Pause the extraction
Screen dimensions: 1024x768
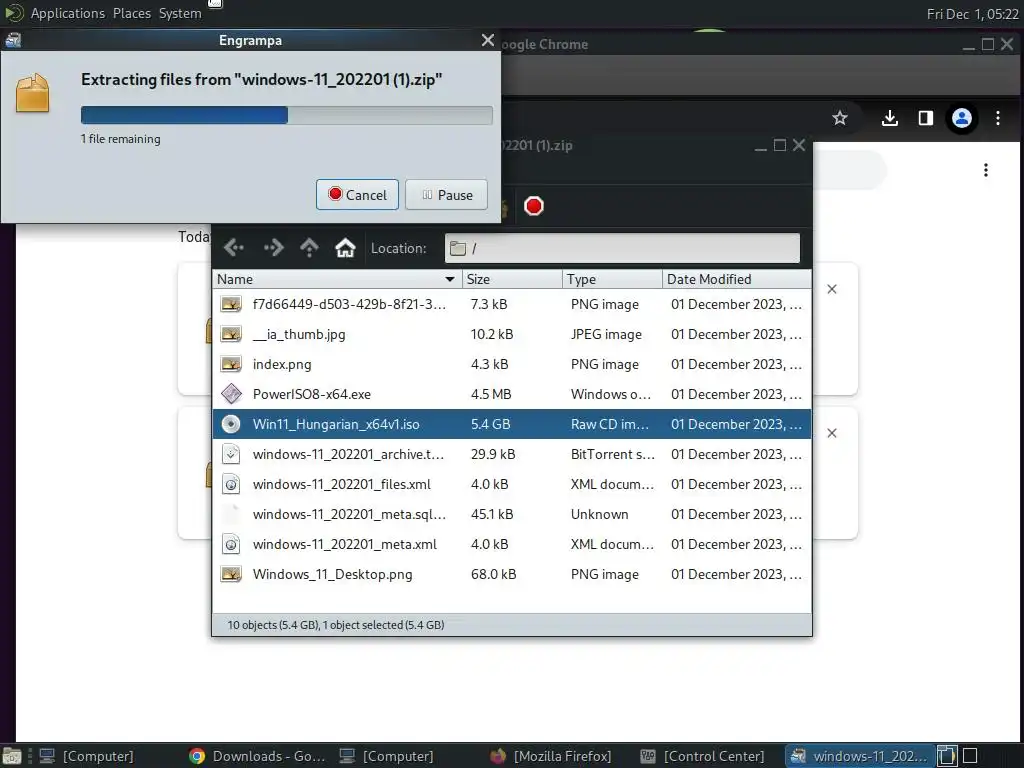tap(447, 195)
